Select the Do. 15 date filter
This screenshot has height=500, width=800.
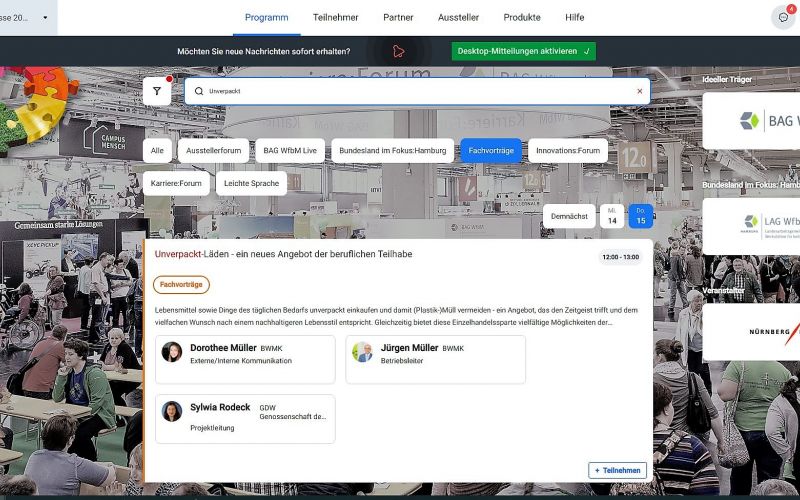(641, 216)
